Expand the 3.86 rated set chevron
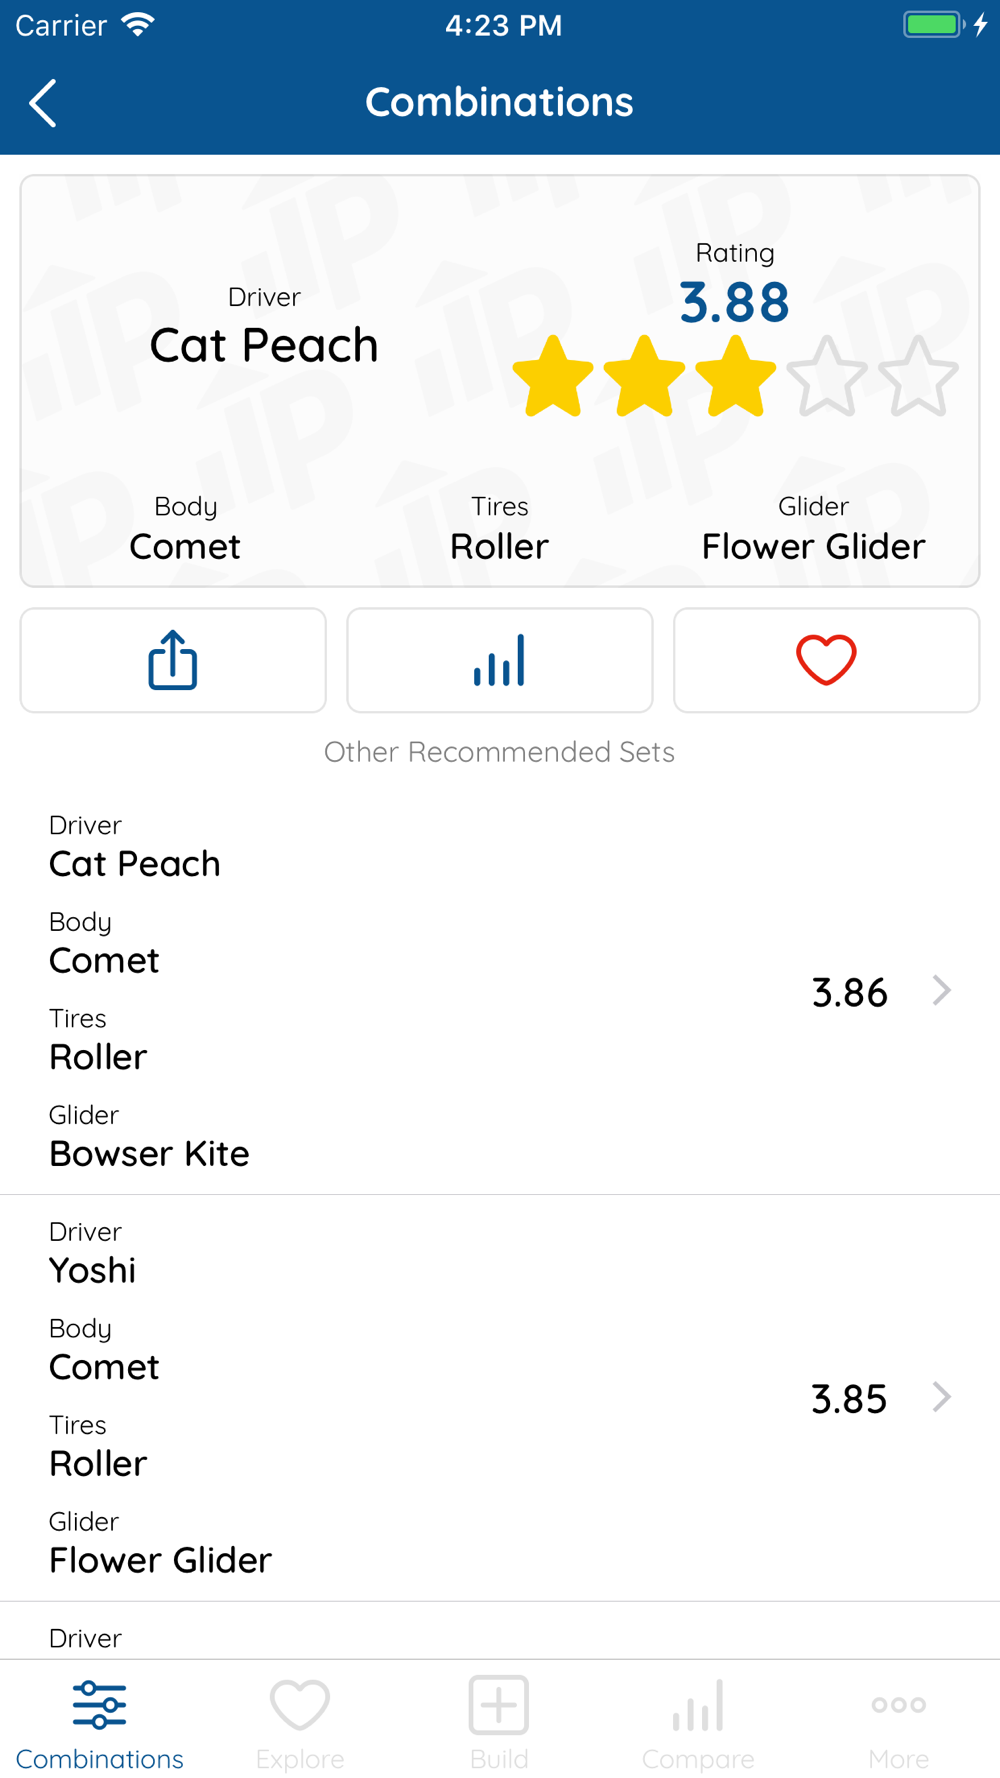 click(x=942, y=991)
